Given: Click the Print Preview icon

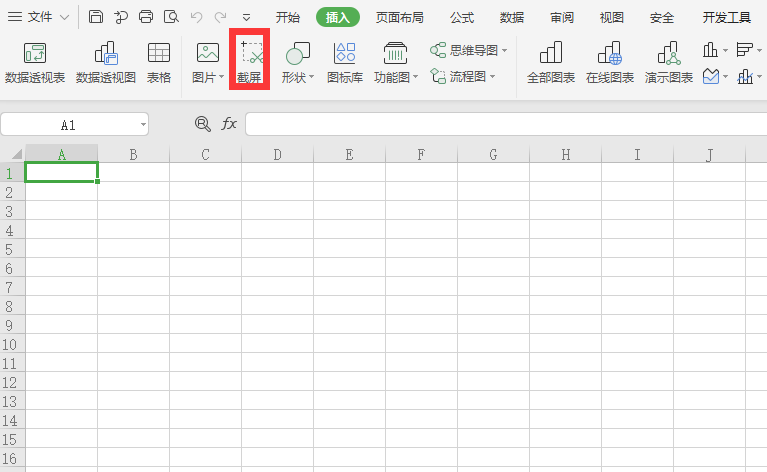Looking at the screenshot, I should (171, 17).
